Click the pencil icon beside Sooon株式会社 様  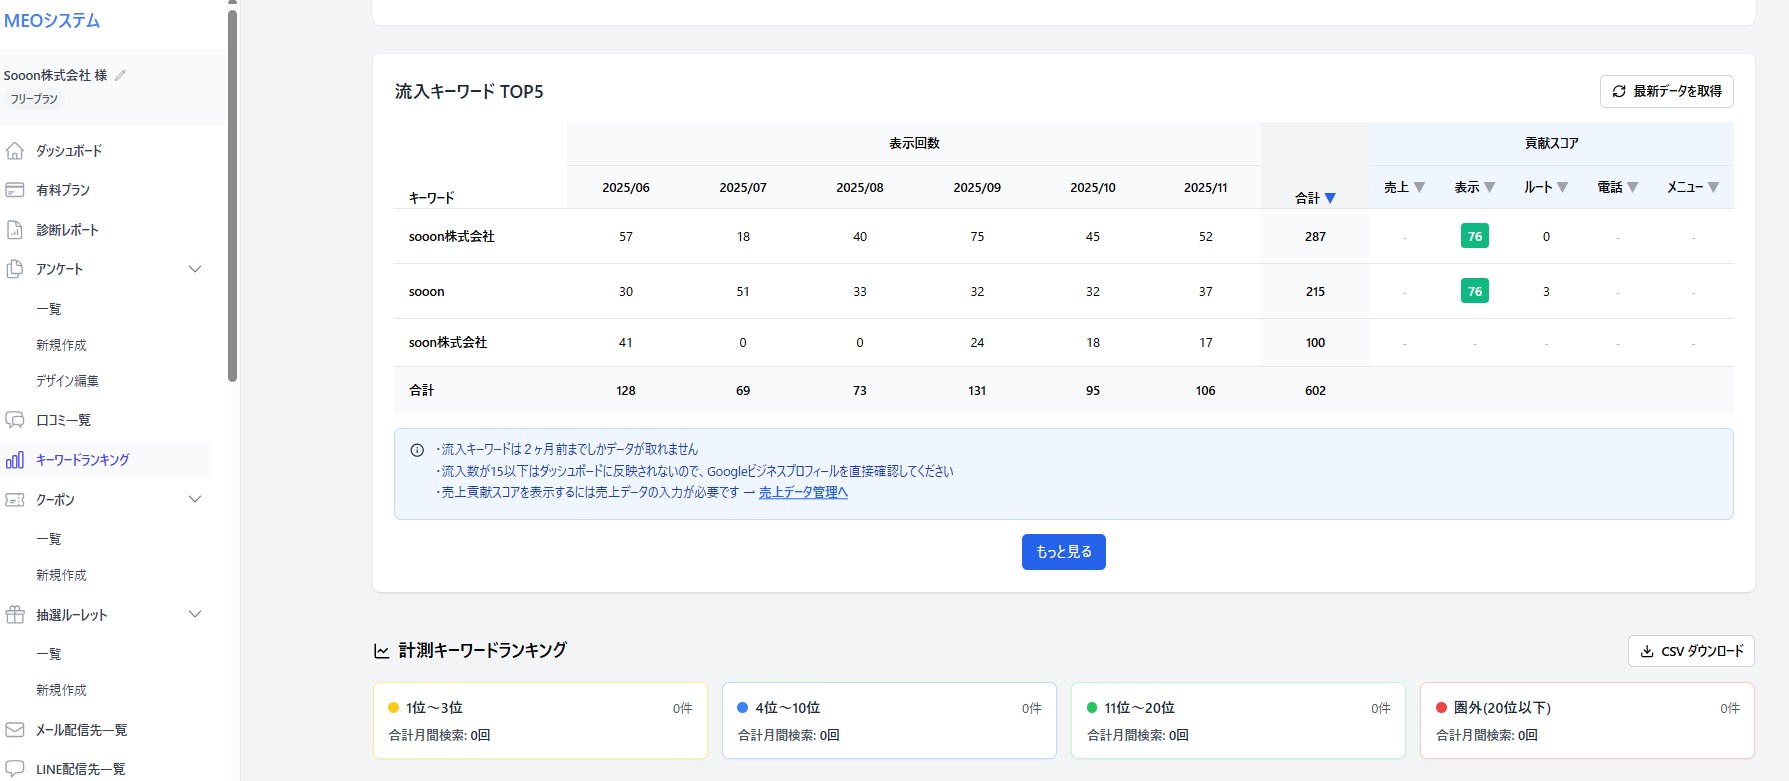121,75
